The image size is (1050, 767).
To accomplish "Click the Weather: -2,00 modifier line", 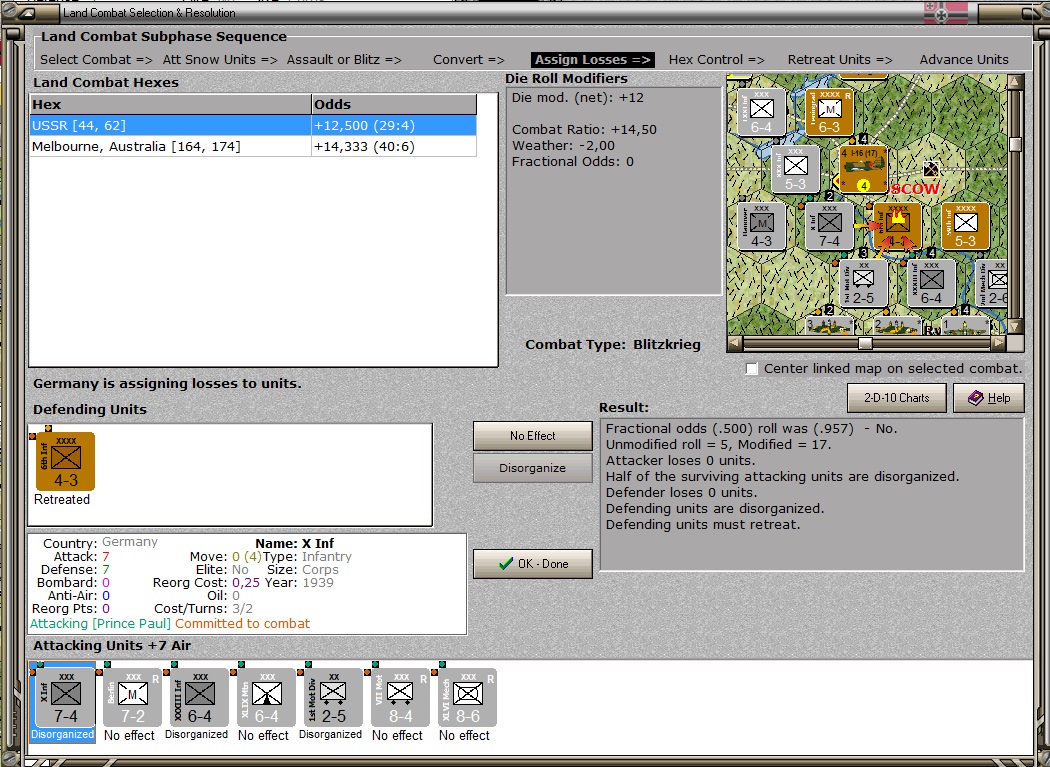I will [562, 146].
